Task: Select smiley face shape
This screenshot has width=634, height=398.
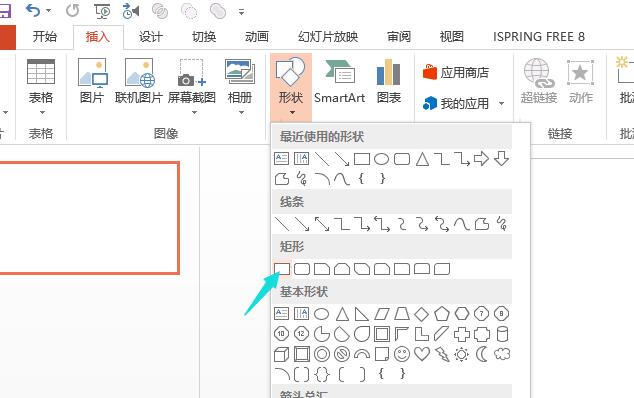Action: coord(402,354)
